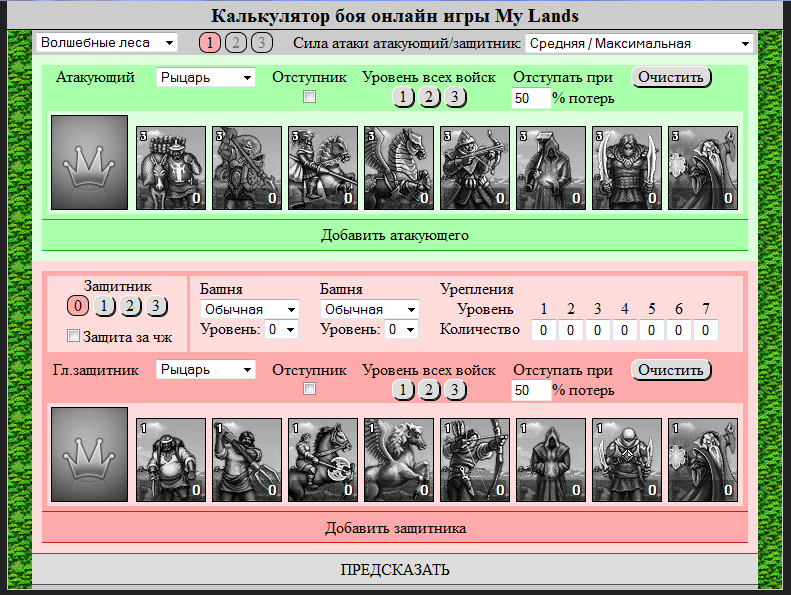Click attacker bearded mage unit
791x595 pixels.
click(703, 168)
